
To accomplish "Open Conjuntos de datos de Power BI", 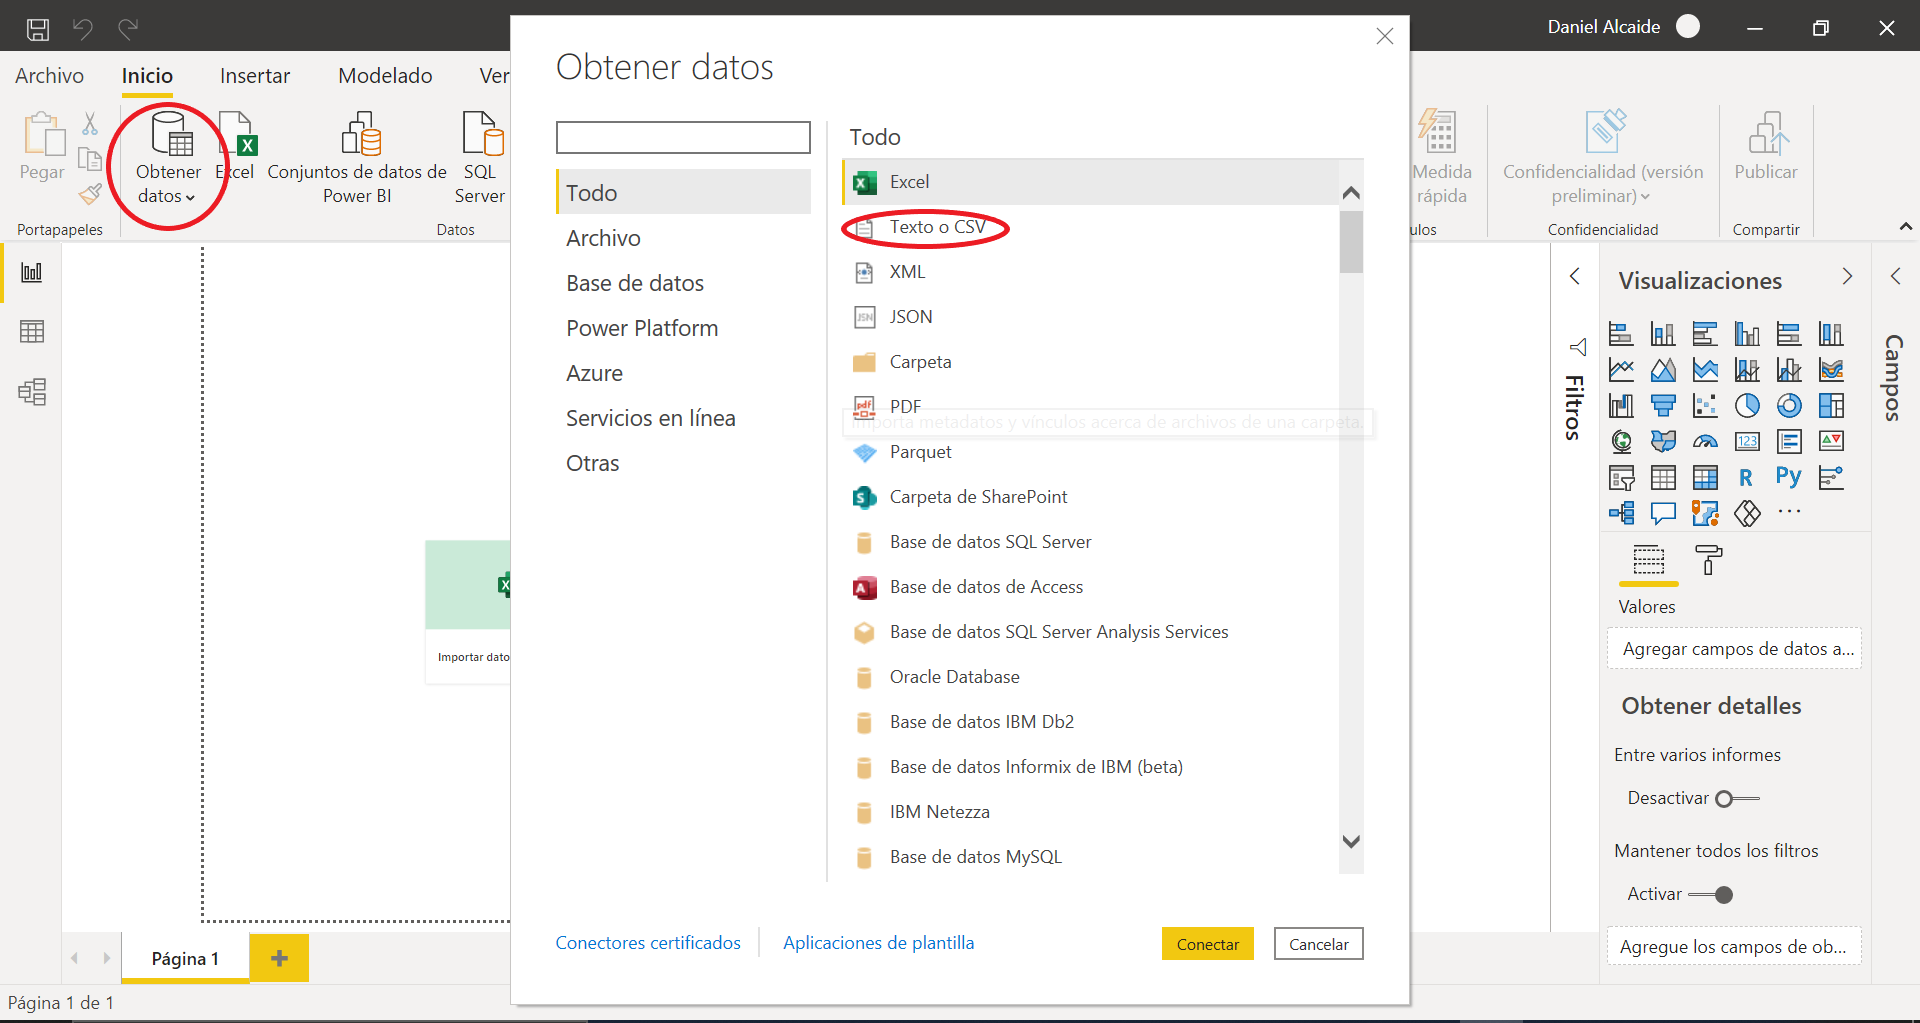I will (x=357, y=158).
